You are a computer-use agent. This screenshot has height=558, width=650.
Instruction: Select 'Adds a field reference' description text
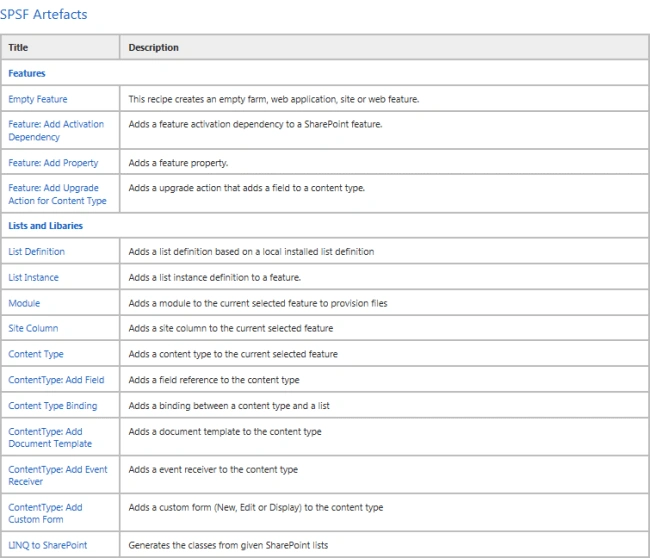pos(214,380)
